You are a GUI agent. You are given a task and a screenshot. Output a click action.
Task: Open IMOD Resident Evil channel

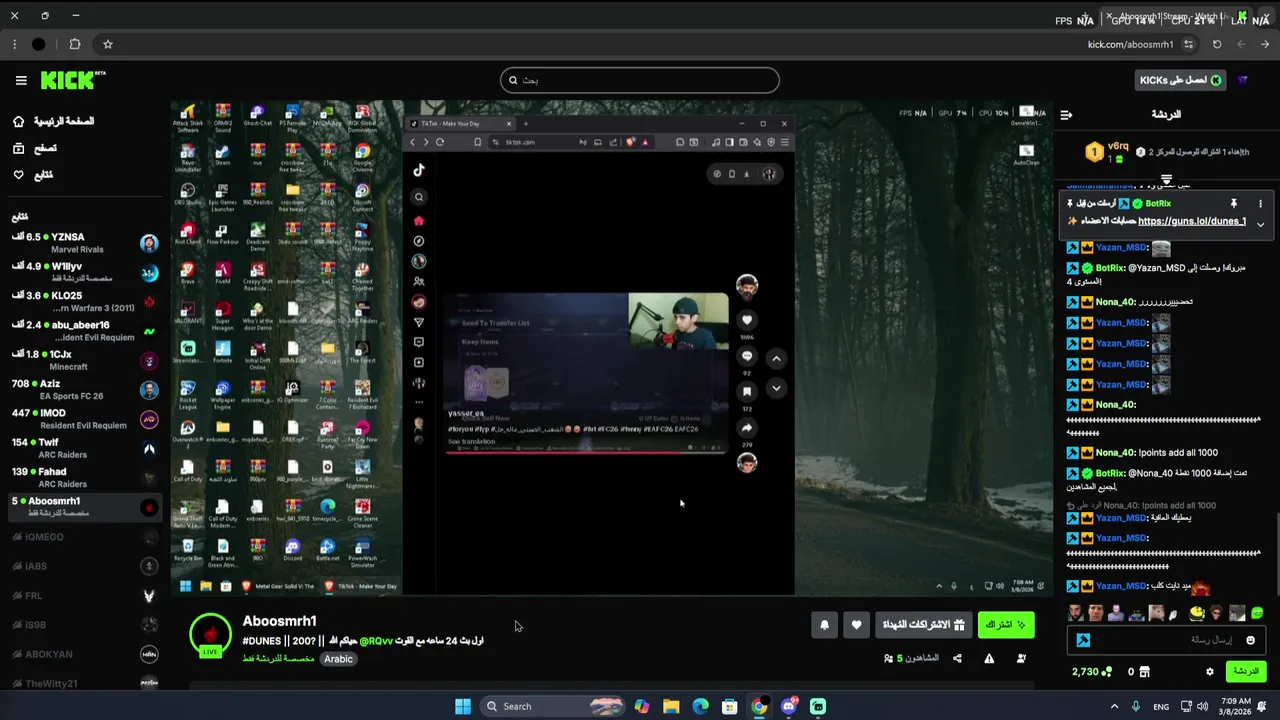point(85,419)
